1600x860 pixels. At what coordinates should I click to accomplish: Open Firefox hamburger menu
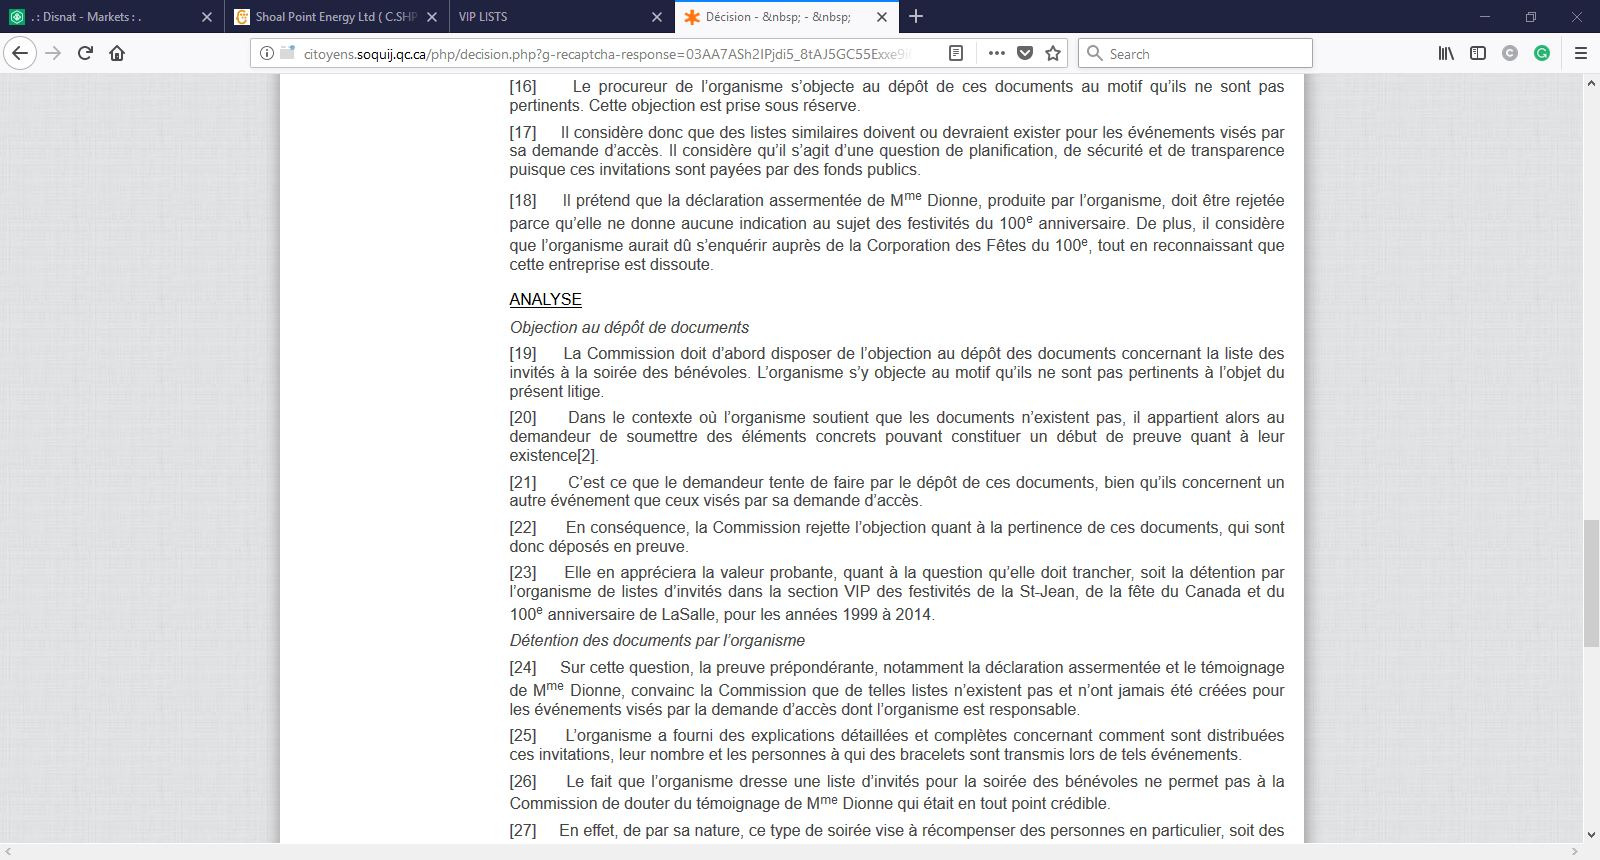[1581, 53]
